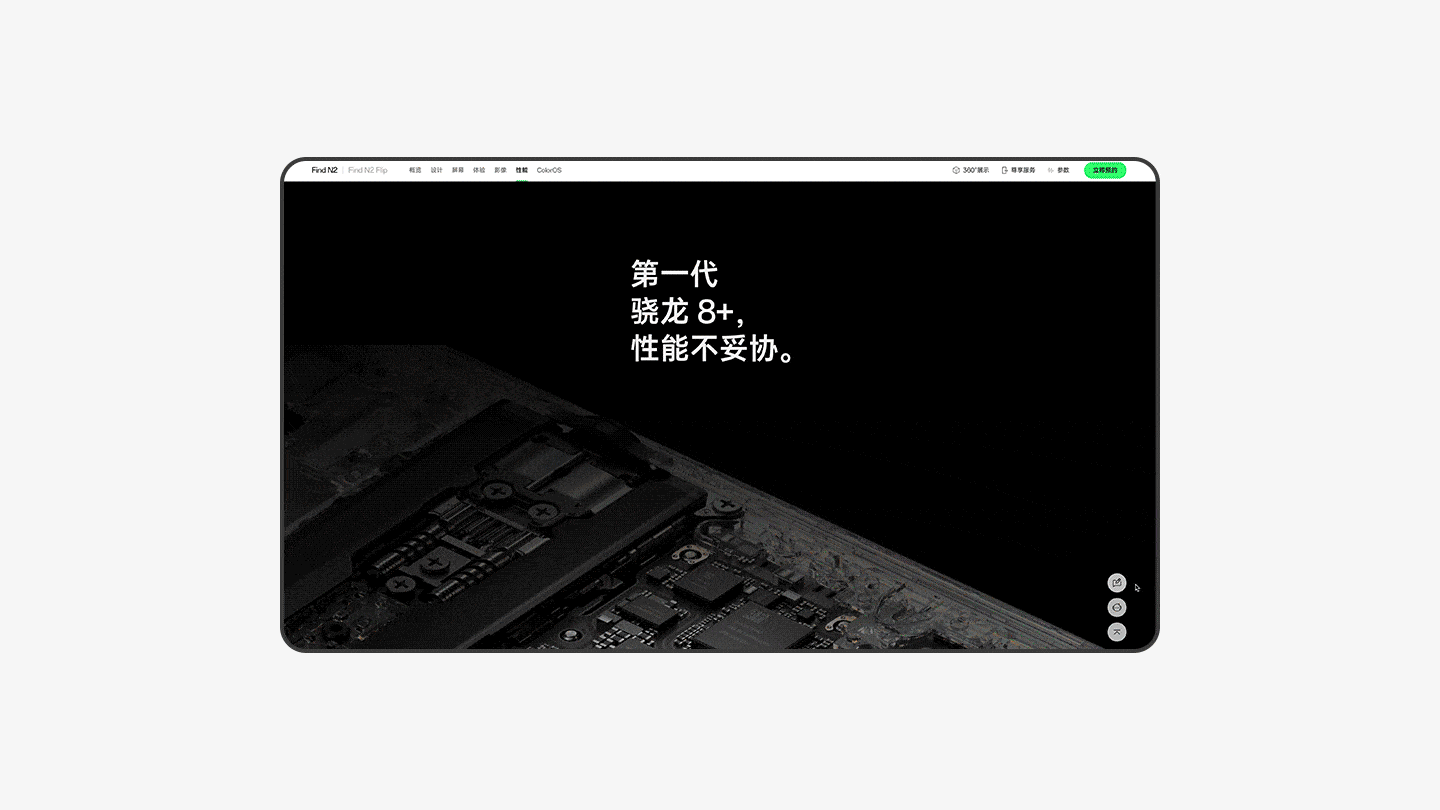Go to the 屏幕 screen tab

(x=458, y=170)
